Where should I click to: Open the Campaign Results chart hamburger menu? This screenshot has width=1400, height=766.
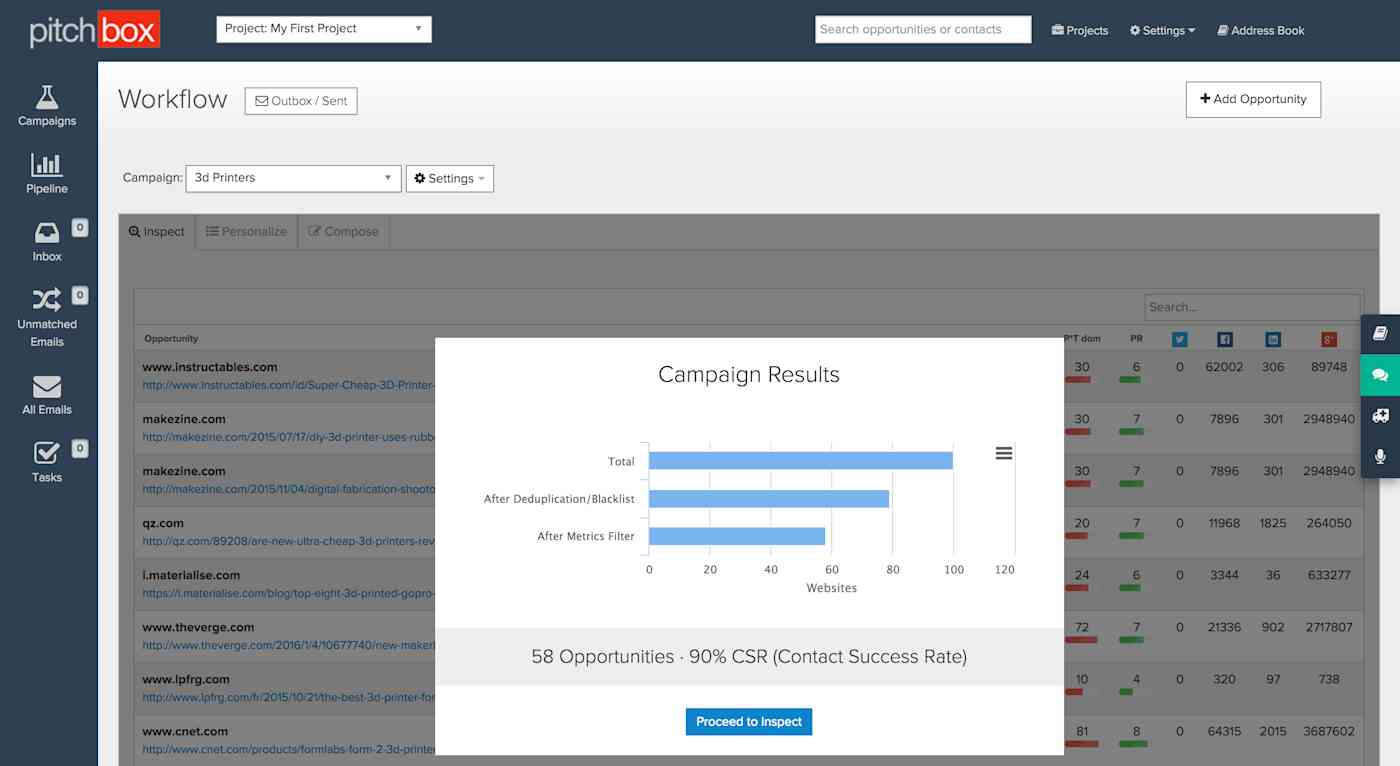[1003, 453]
